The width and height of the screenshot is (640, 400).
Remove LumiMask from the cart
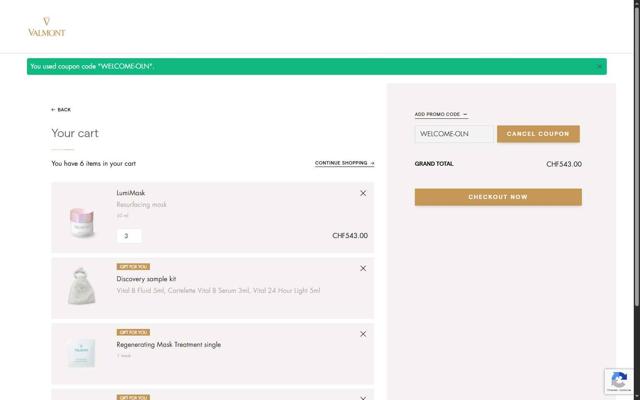point(363,193)
